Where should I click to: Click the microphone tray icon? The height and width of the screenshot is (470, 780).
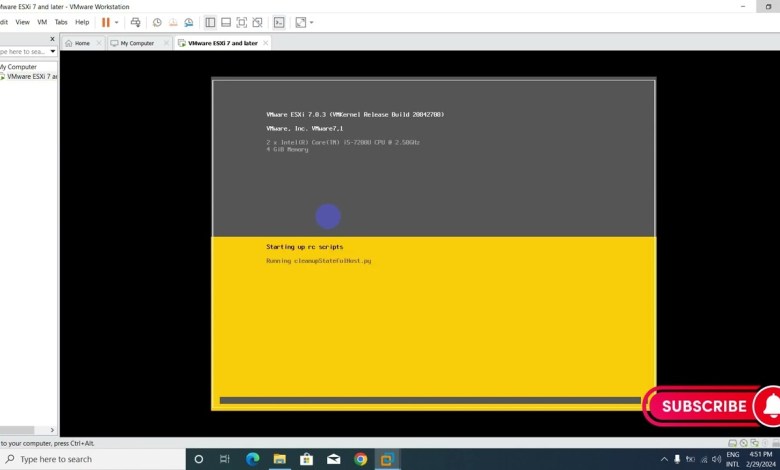coord(677,459)
